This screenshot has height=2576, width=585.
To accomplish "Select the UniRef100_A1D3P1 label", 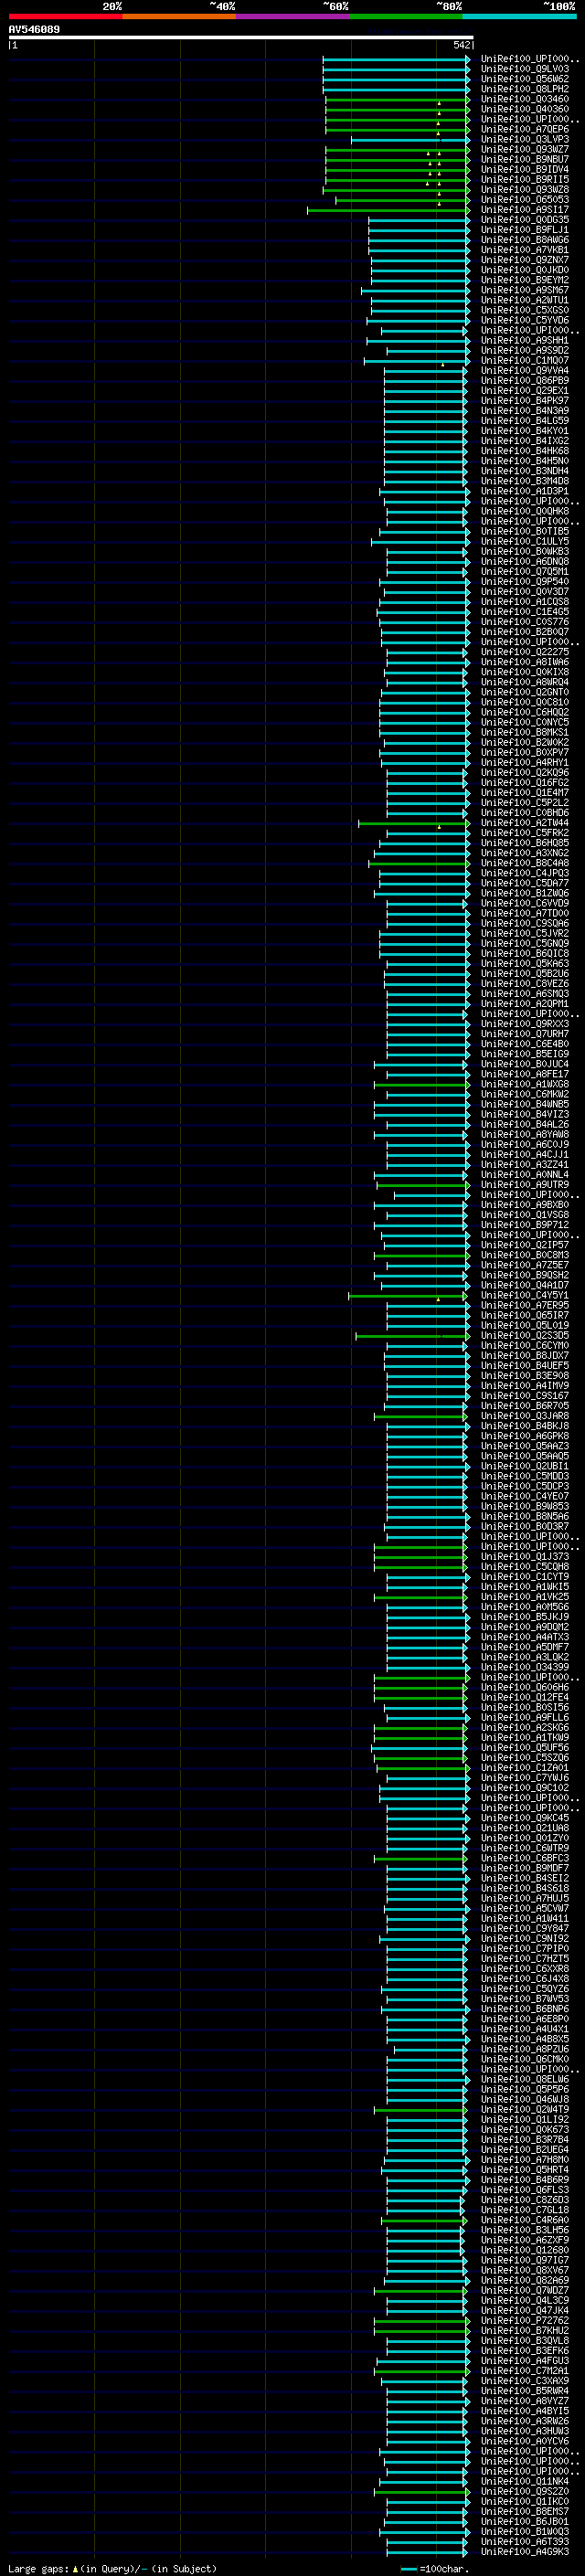I will point(524,491).
